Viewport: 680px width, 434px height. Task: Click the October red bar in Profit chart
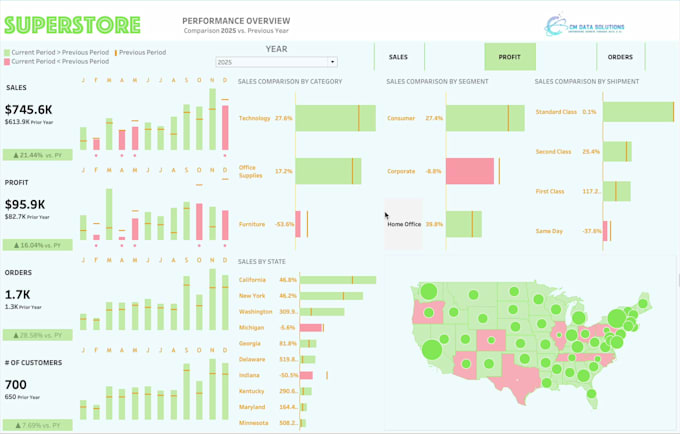pyautogui.click(x=199, y=222)
